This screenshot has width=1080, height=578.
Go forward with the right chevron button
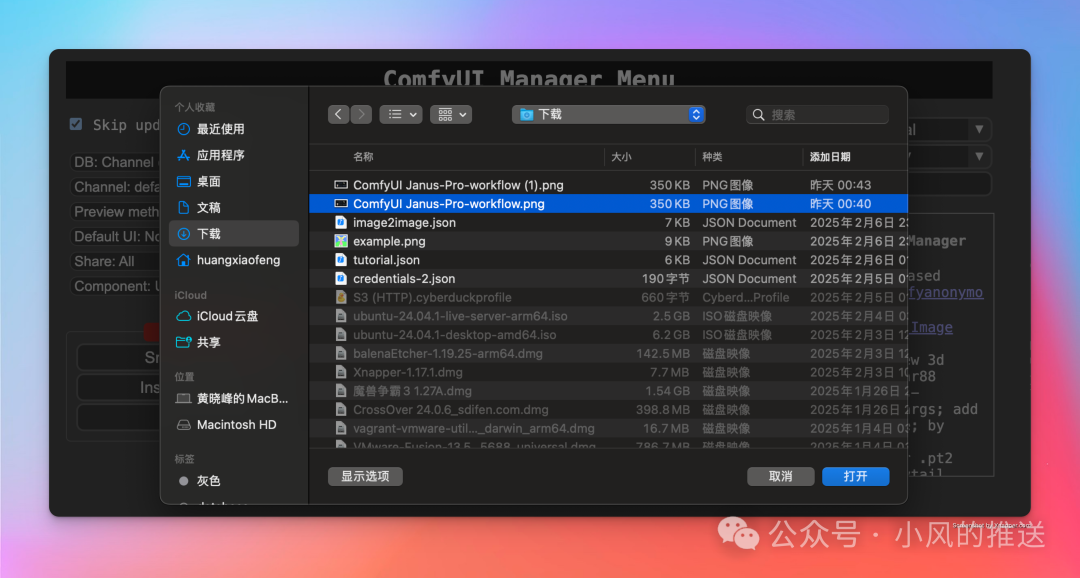[x=361, y=114]
